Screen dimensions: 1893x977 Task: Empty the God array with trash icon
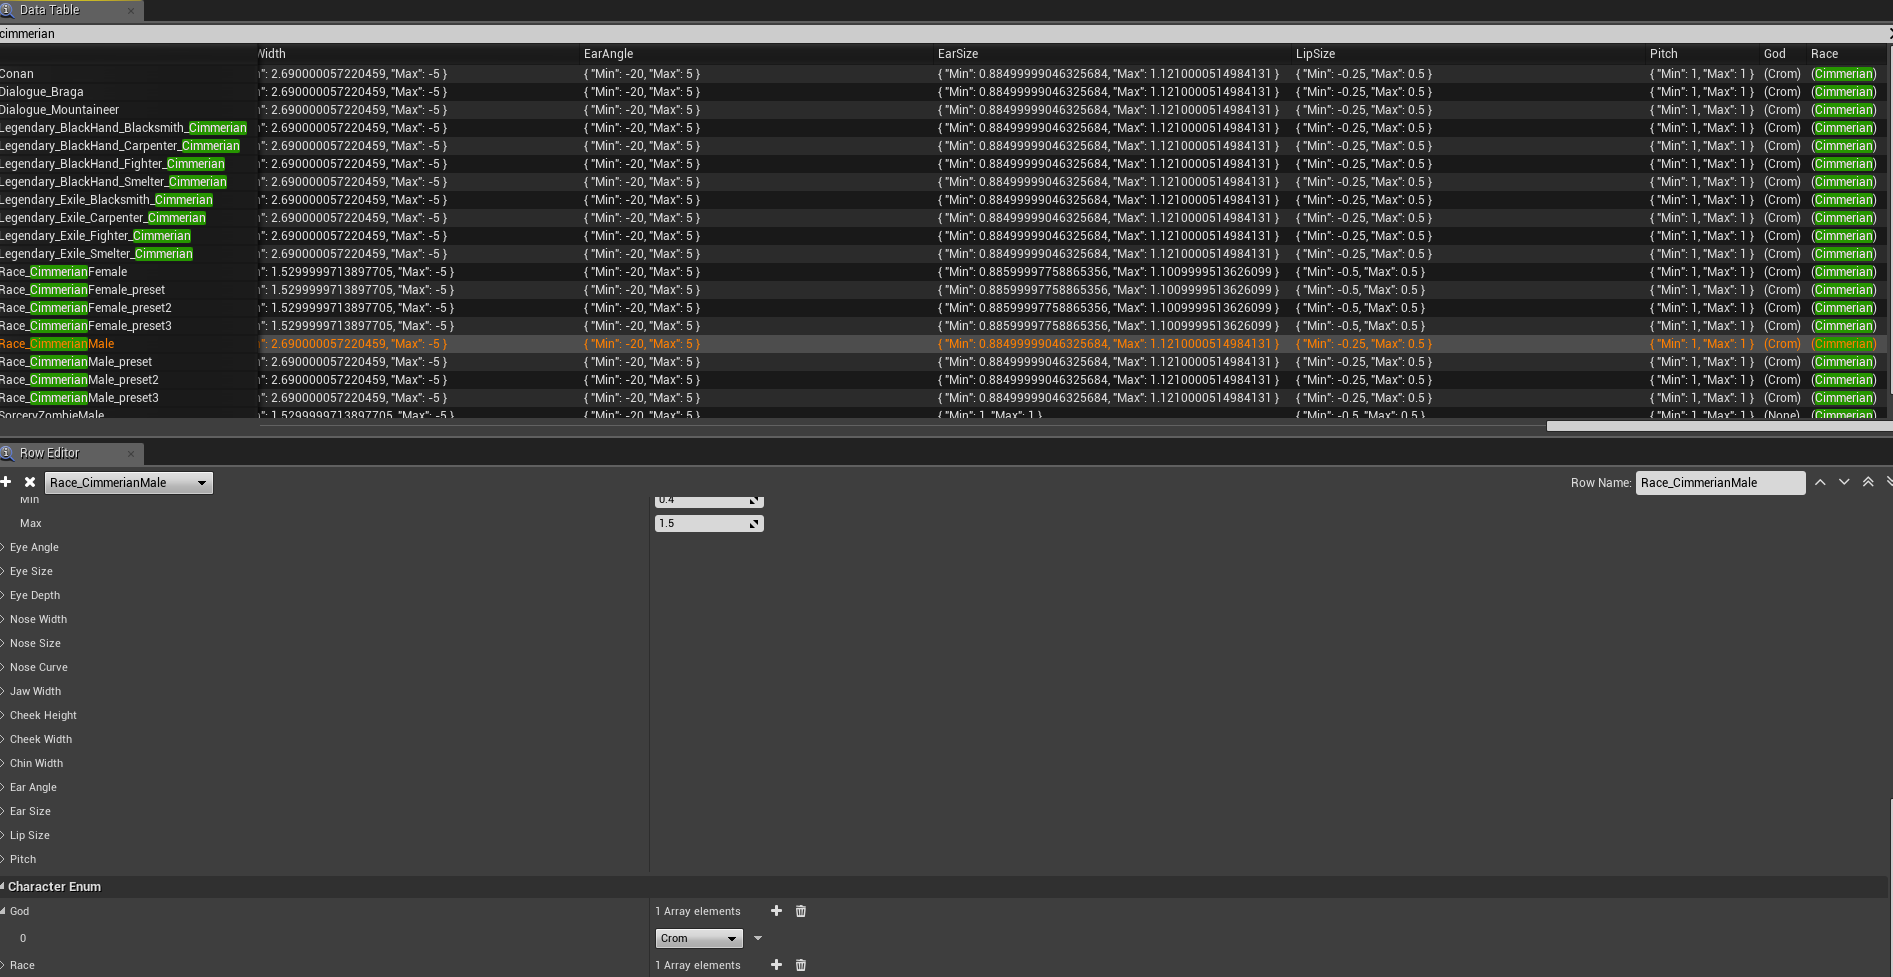(800, 911)
